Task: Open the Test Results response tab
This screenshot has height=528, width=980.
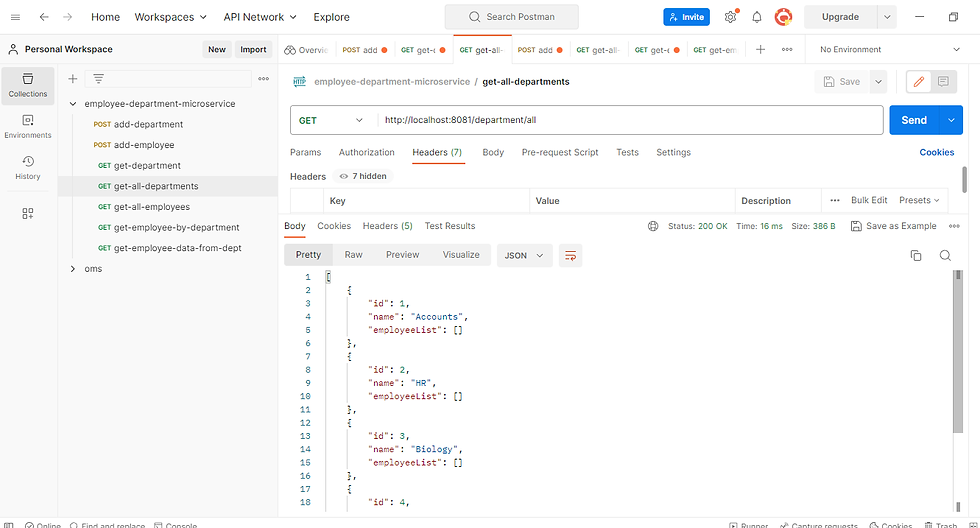Action: point(450,226)
